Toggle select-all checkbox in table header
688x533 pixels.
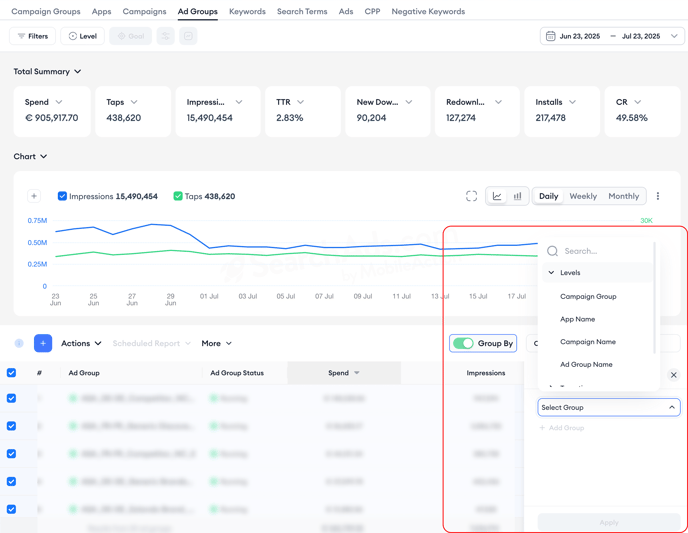11,373
